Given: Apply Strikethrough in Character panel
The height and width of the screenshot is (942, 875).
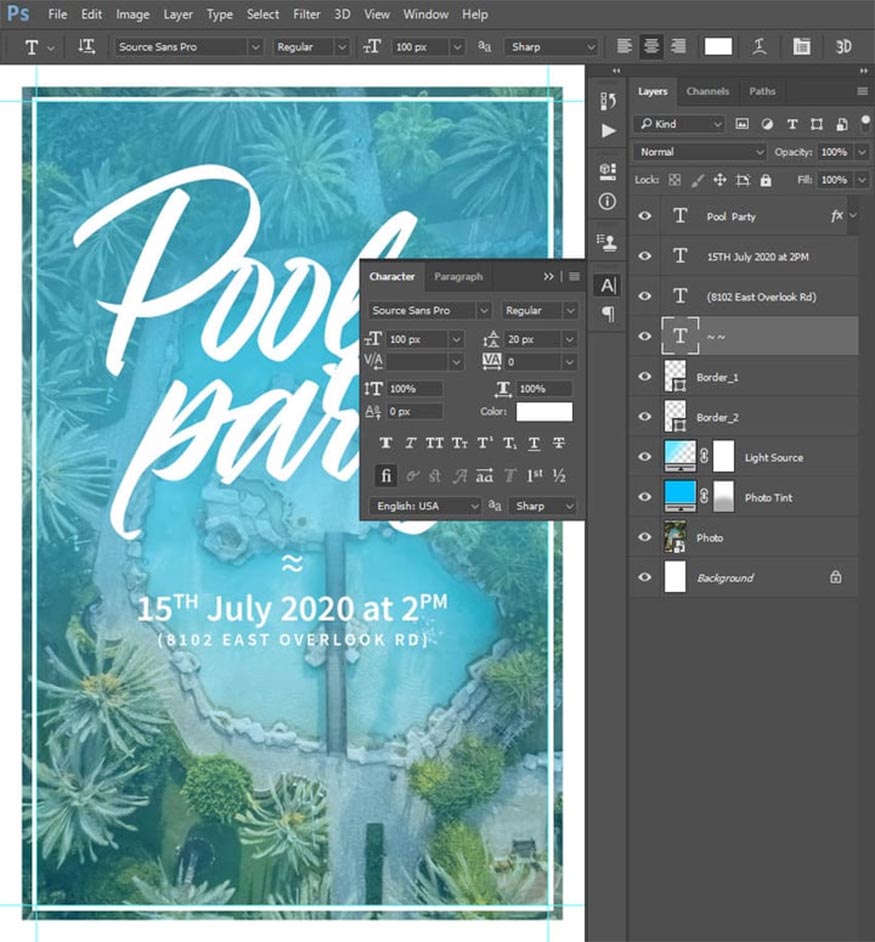Looking at the screenshot, I should coord(559,443).
